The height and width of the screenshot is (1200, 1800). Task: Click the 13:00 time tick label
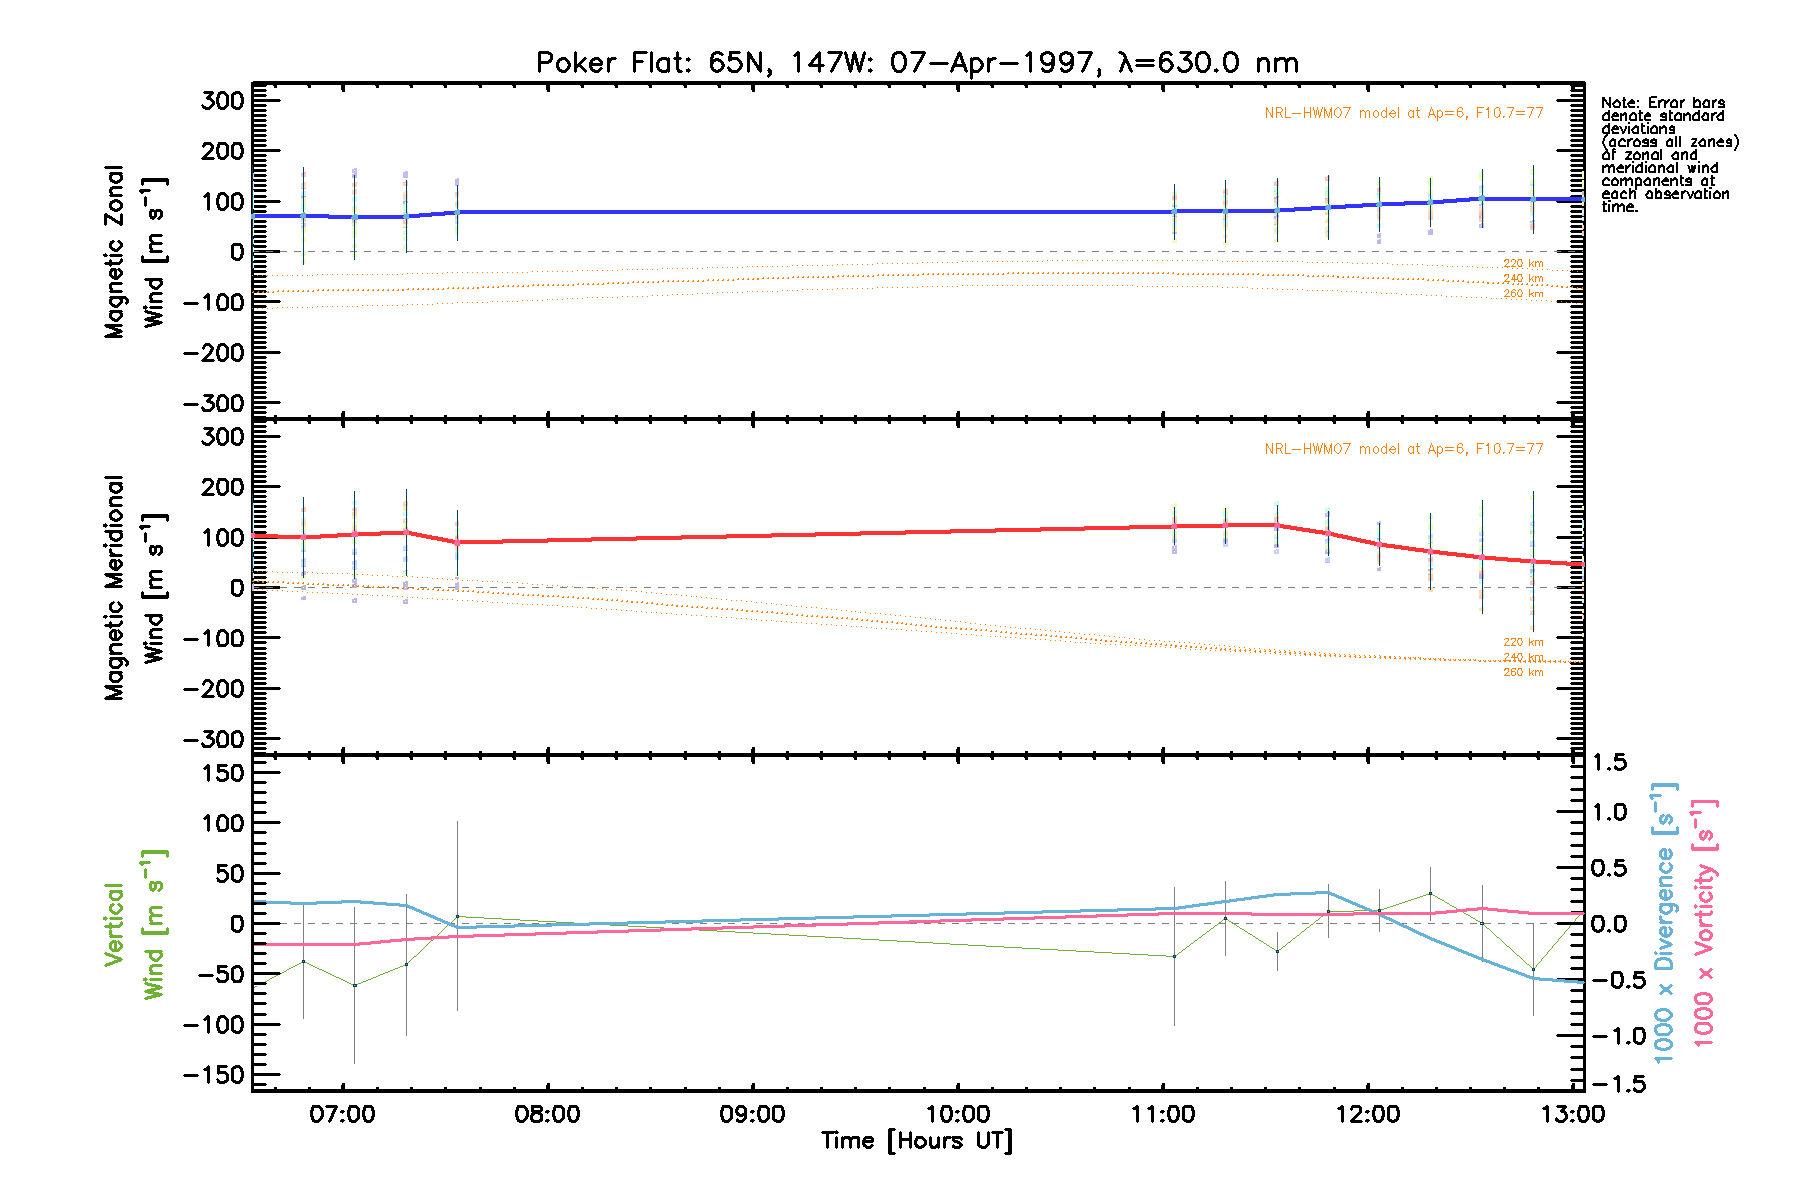1572,1114
